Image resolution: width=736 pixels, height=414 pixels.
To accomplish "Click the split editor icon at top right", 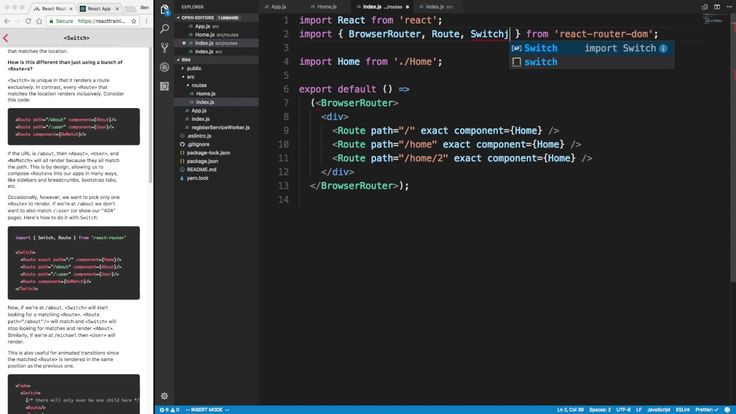I will [717, 7].
